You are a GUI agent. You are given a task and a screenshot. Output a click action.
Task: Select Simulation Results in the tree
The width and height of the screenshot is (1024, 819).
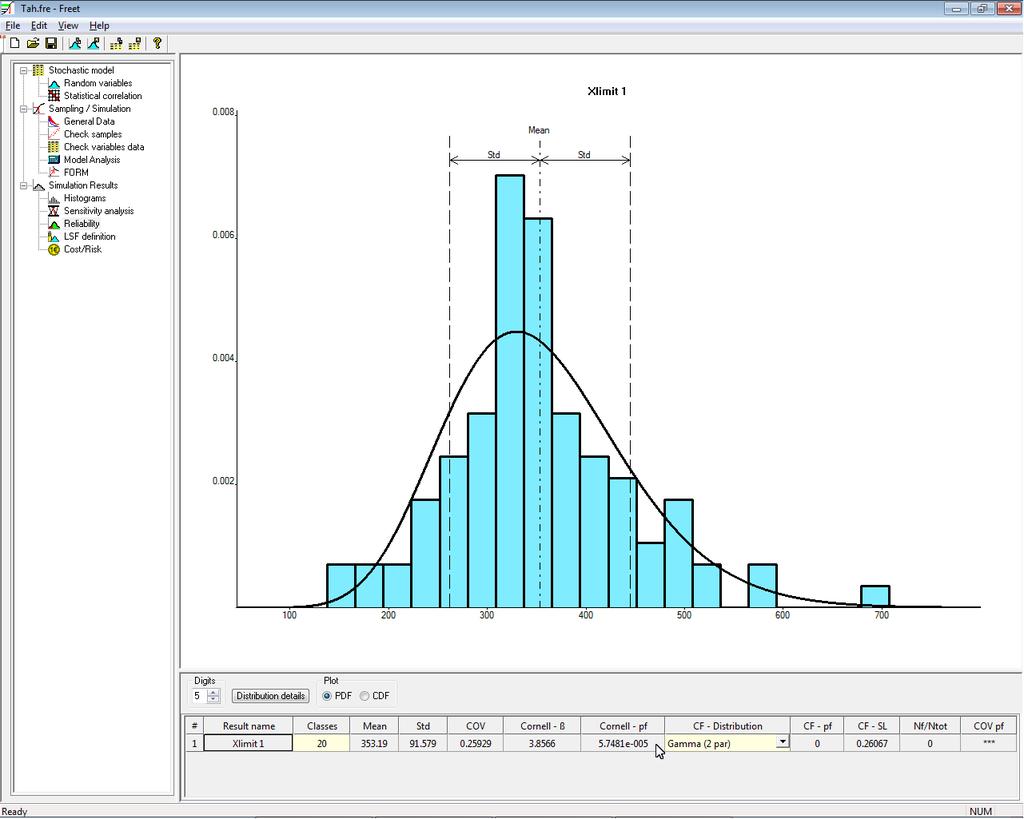(x=83, y=185)
